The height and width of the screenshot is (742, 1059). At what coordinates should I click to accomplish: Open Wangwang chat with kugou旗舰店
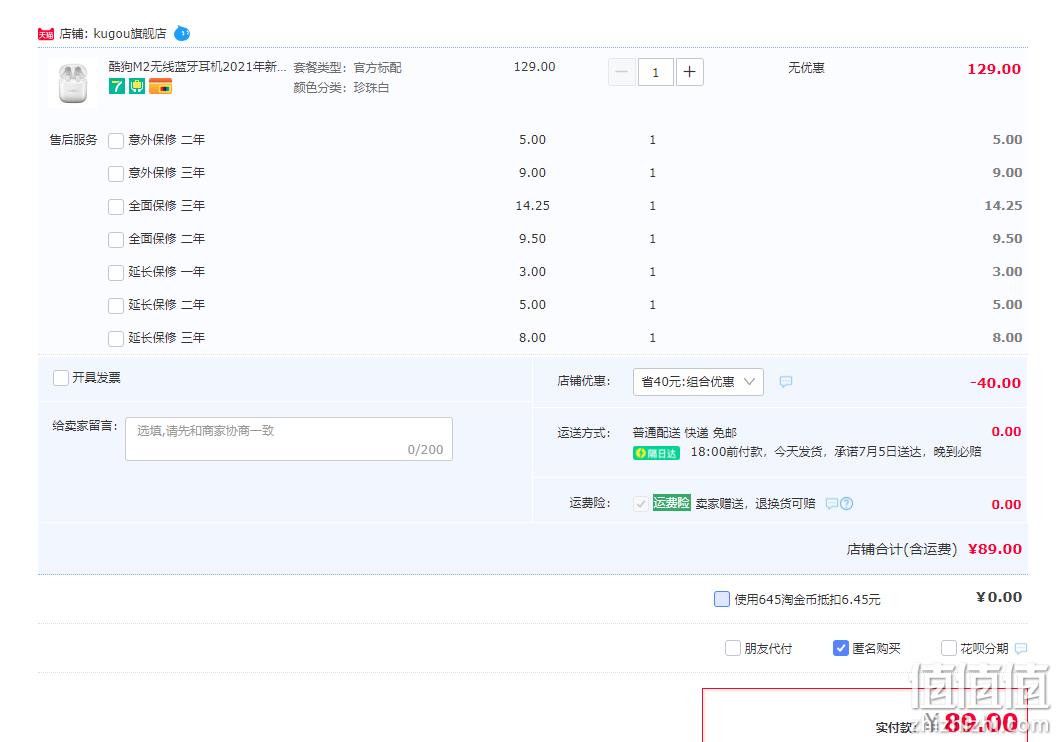(182, 33)
